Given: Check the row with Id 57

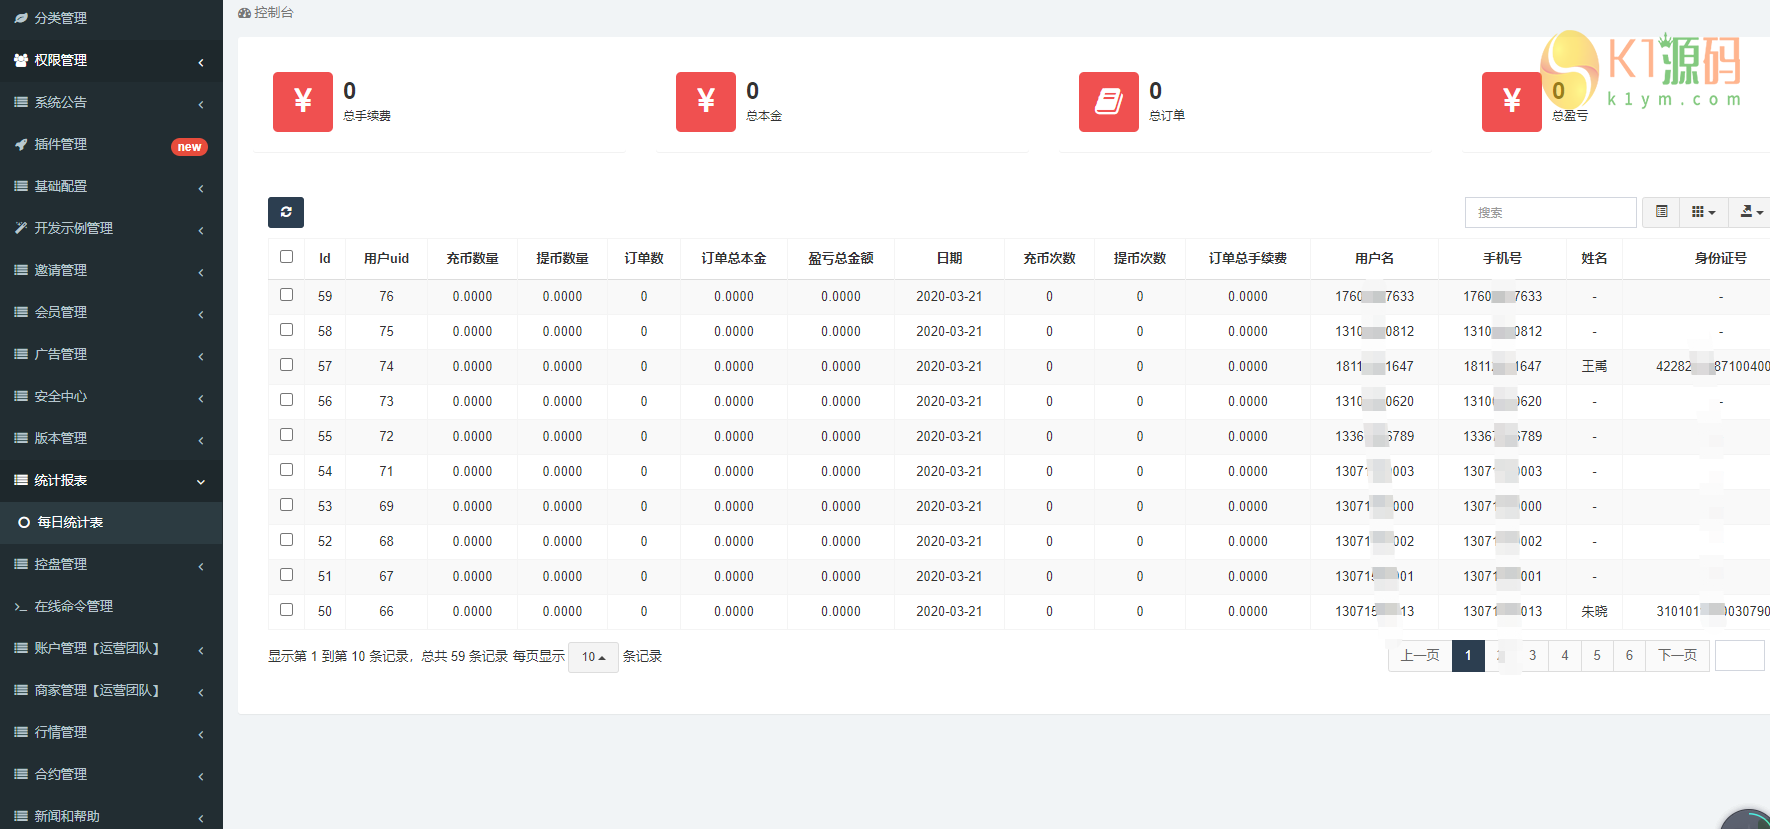Looking at the screenshot, I should tap(287, 365).
